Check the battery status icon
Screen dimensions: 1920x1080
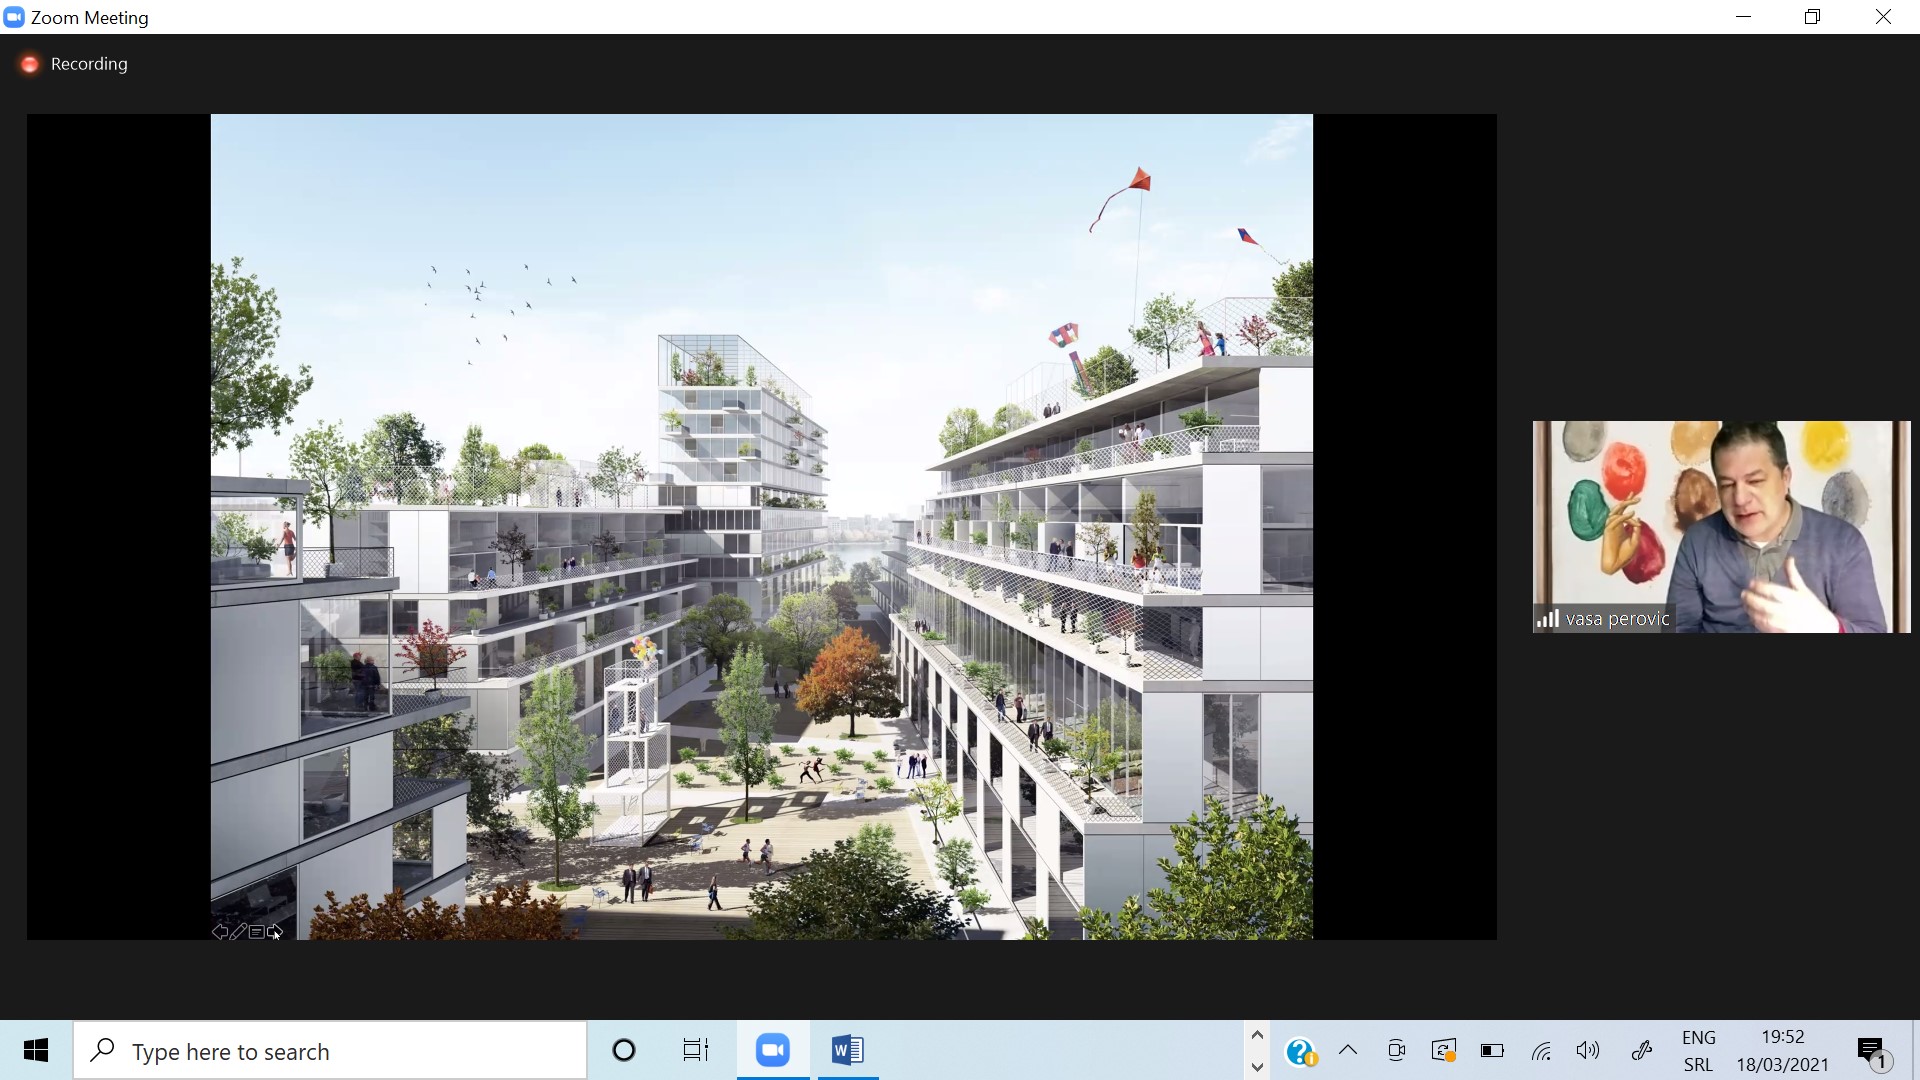[1492, 1050]
